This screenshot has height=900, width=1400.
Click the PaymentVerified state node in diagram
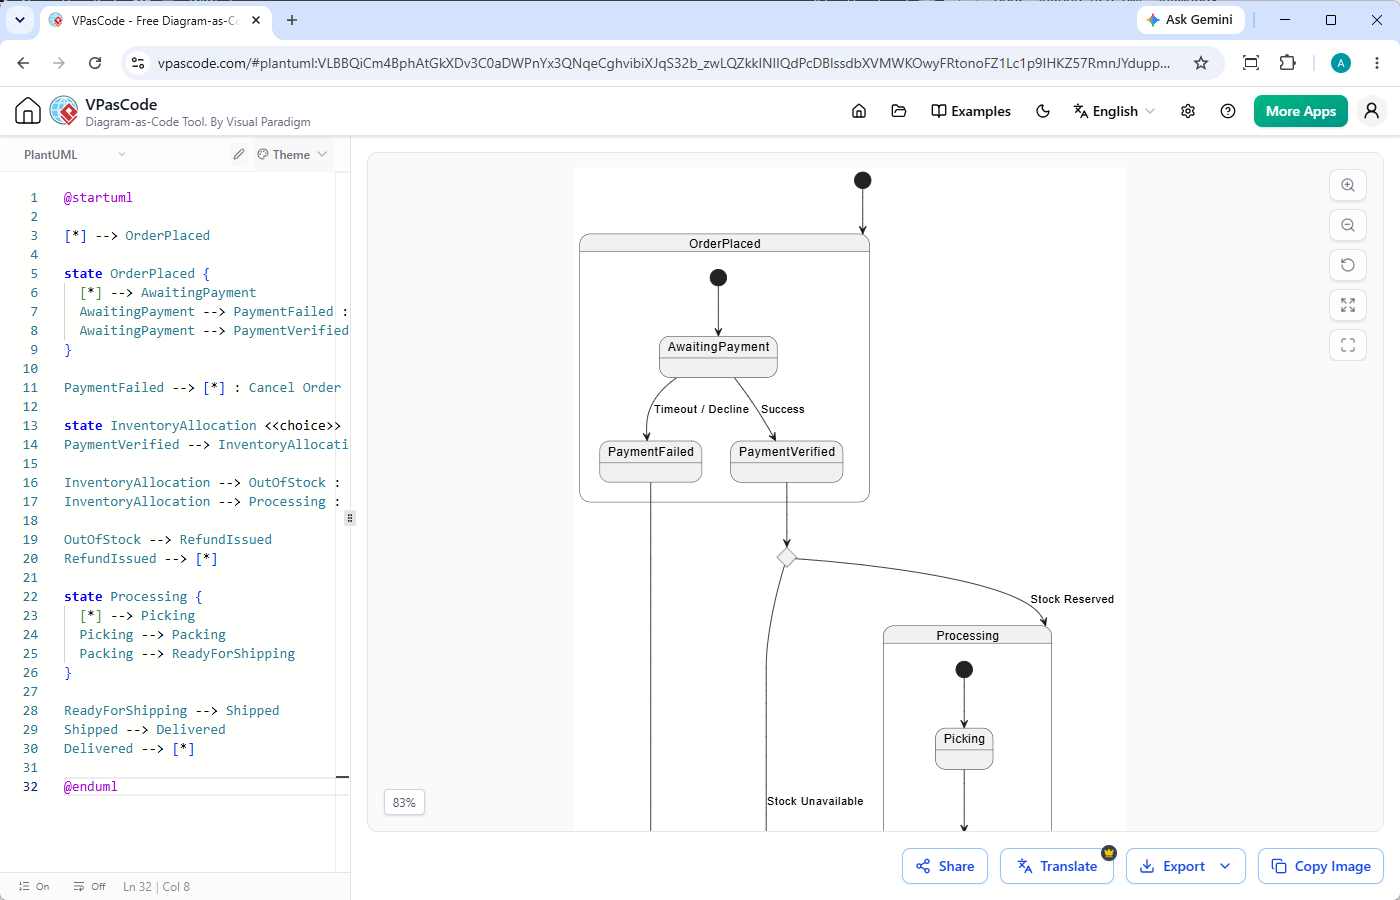pos(787,461)
